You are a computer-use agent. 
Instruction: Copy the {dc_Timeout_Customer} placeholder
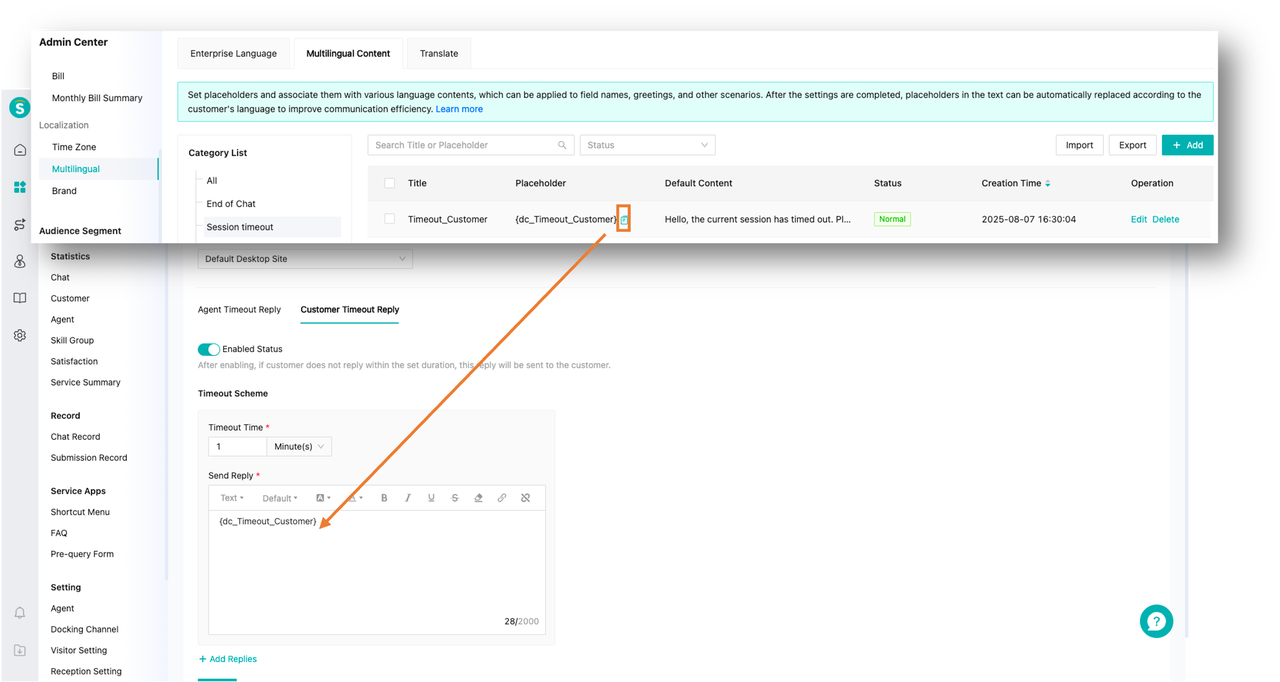click(624, 220)
